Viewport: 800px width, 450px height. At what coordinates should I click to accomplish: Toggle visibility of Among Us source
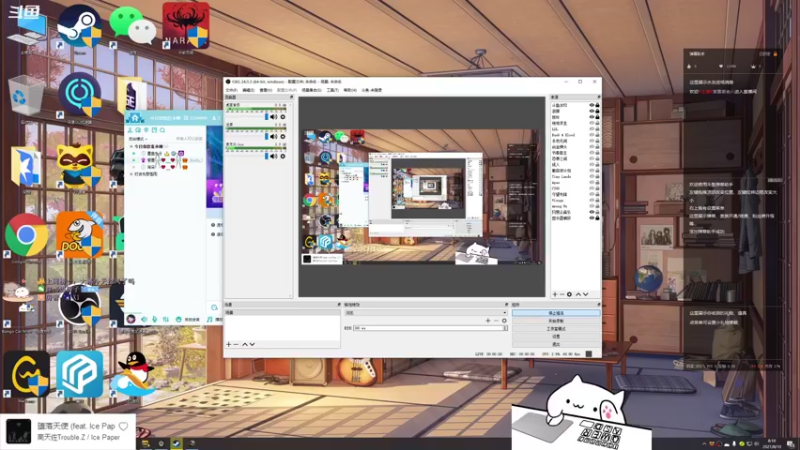click(x=592, y=206)
